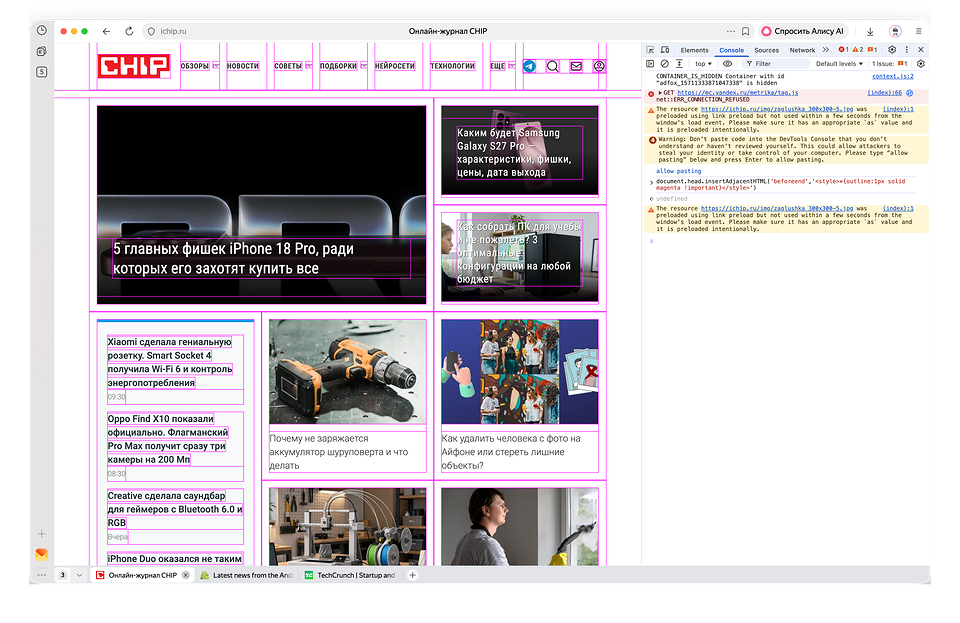
Task: Click the envelope mail icon in CHIP header
Action: click(576, 66)
